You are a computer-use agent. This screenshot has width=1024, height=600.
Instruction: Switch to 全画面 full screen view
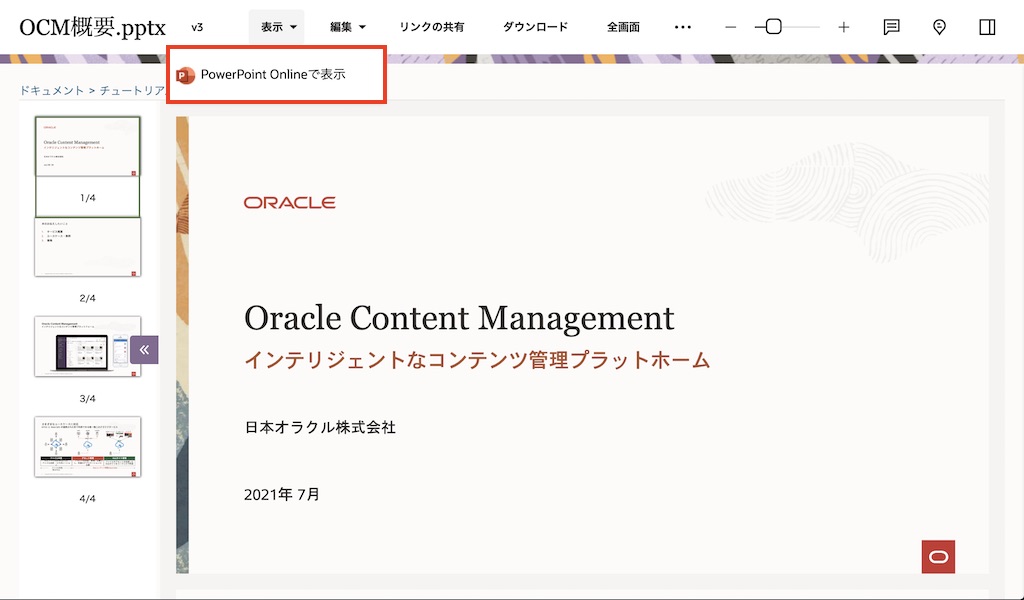[x=623, y=27]
